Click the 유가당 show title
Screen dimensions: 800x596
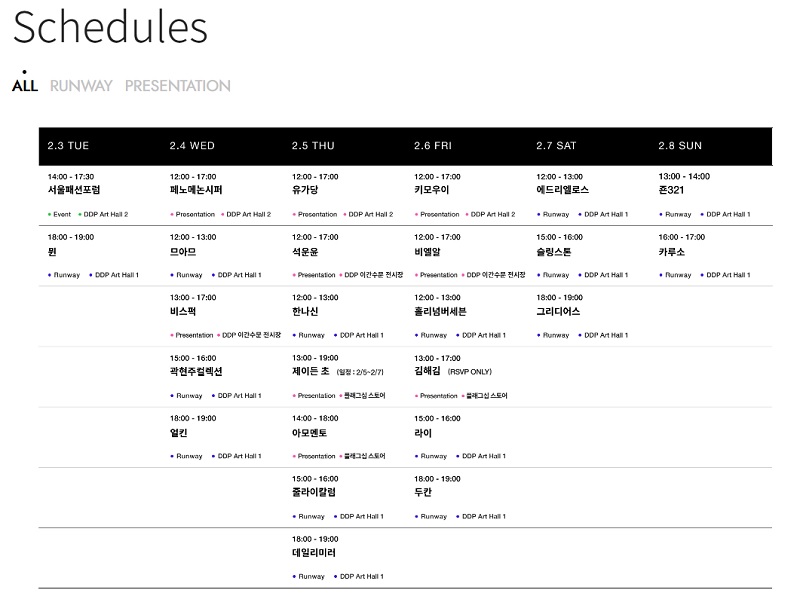coord(305,190)
